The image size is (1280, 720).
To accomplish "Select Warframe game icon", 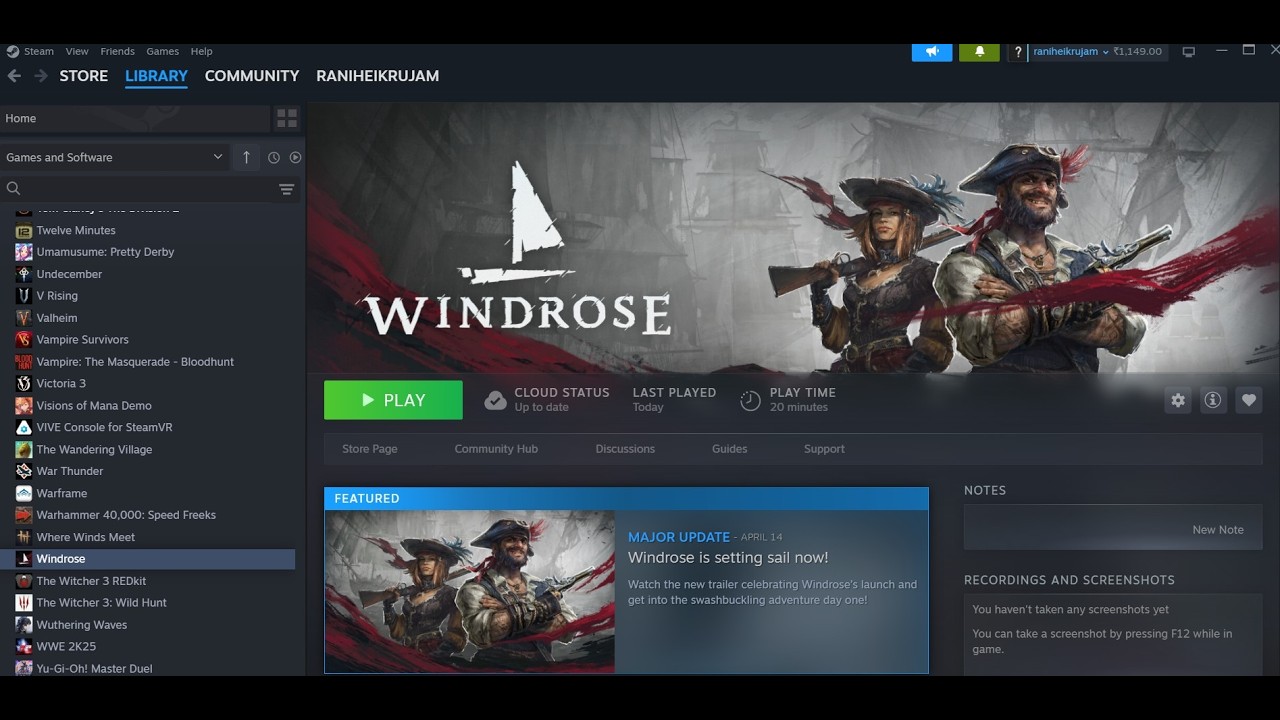I will (x=24, y=493).
